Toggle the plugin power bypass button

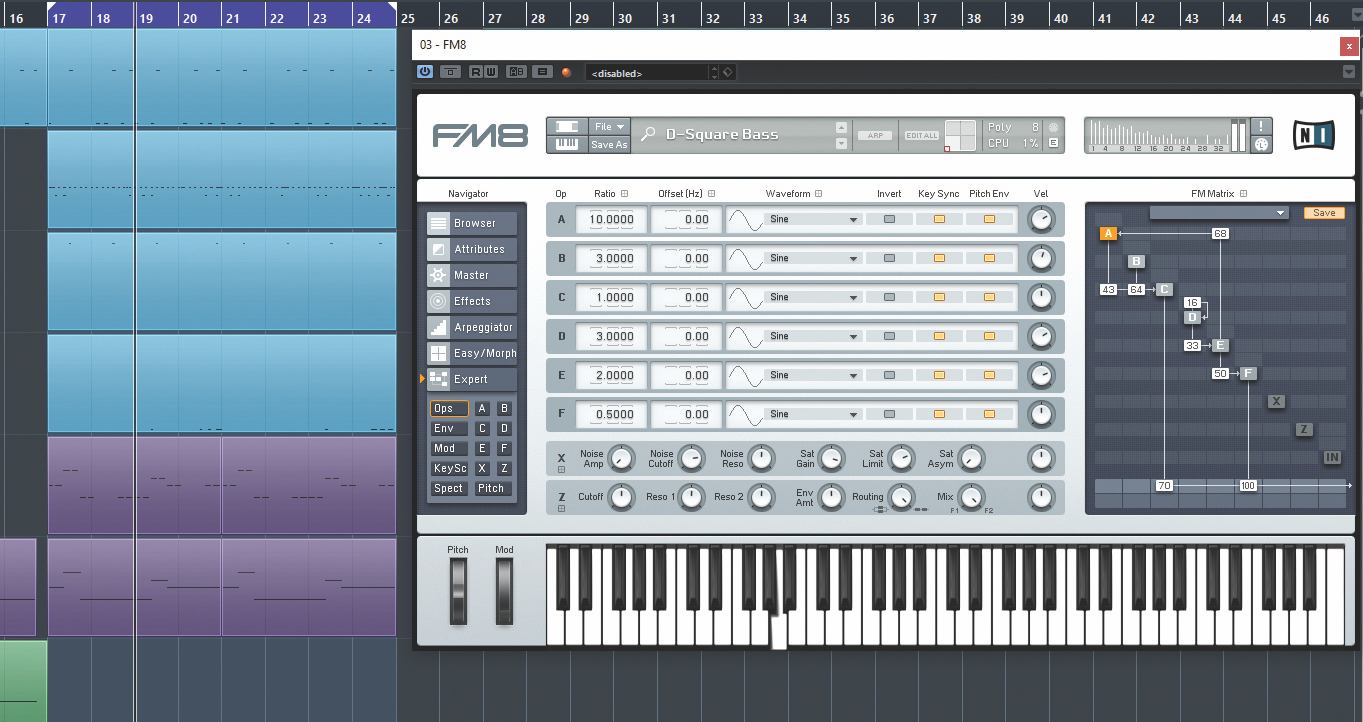[425, 72]
